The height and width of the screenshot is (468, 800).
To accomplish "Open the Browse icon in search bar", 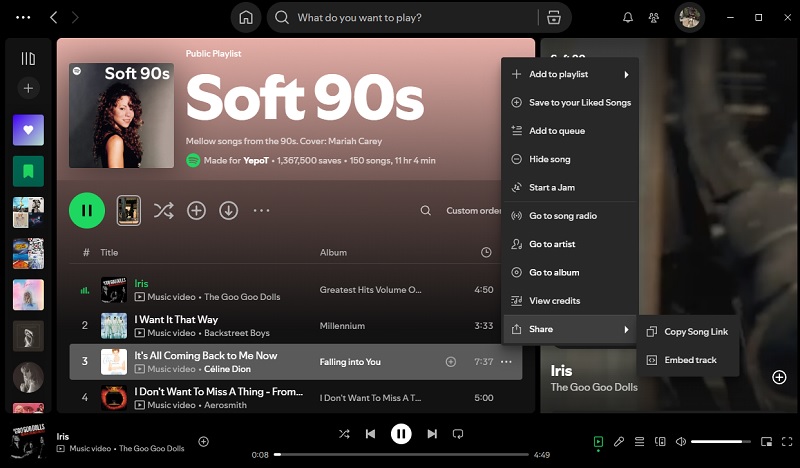I will [x=554, y=17].
